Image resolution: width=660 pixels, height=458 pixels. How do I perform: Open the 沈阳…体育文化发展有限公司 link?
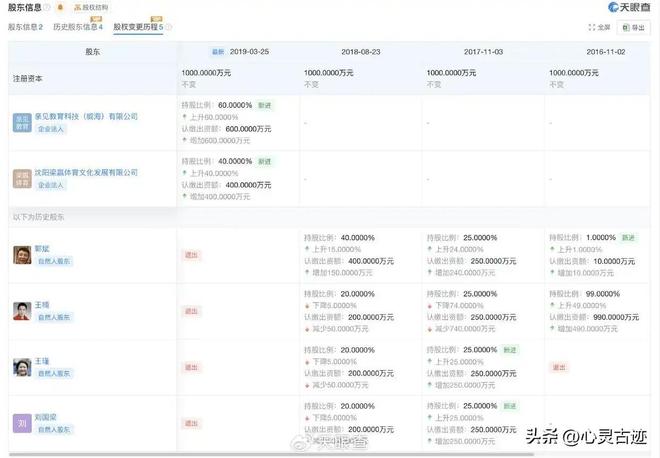click(x=86, y=172)
